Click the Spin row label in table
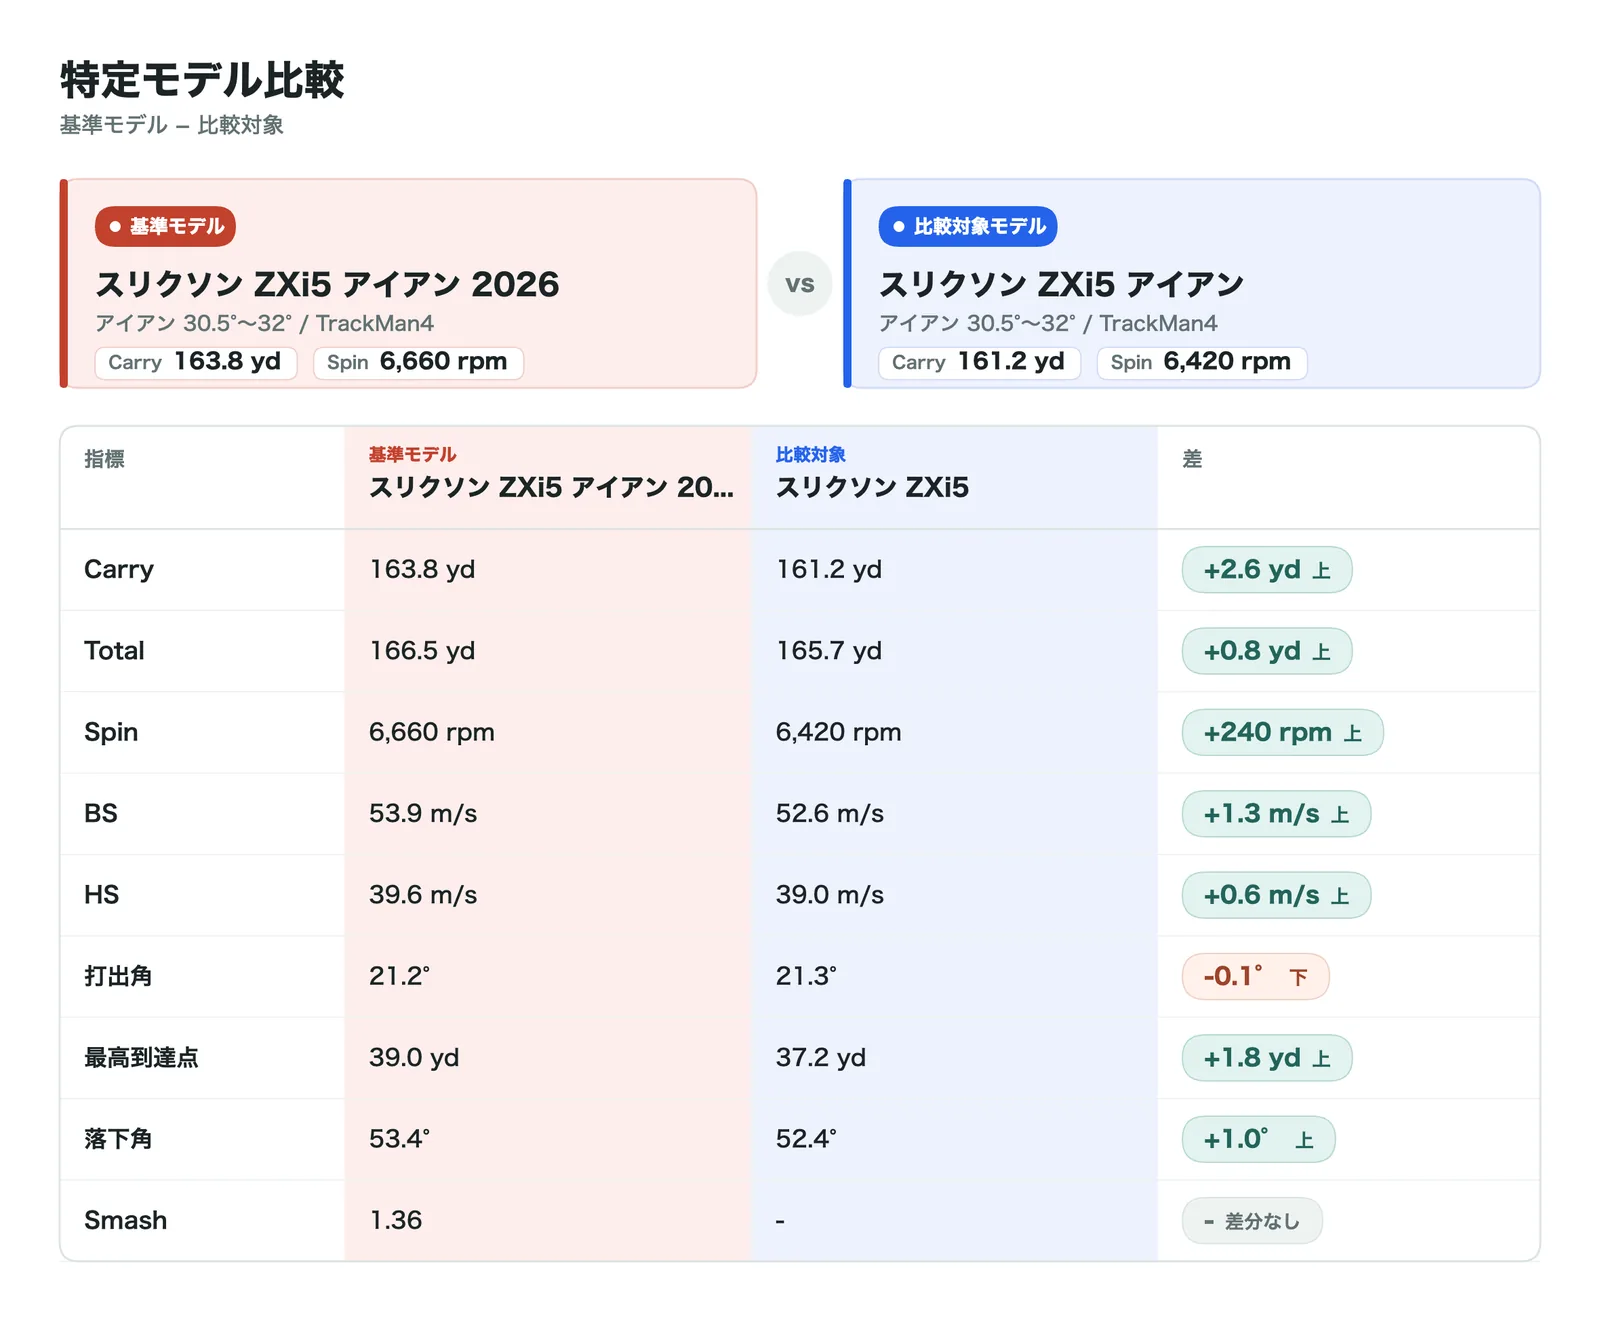Viewport: 1600px width, 1321px height. [x=111, y=732]
